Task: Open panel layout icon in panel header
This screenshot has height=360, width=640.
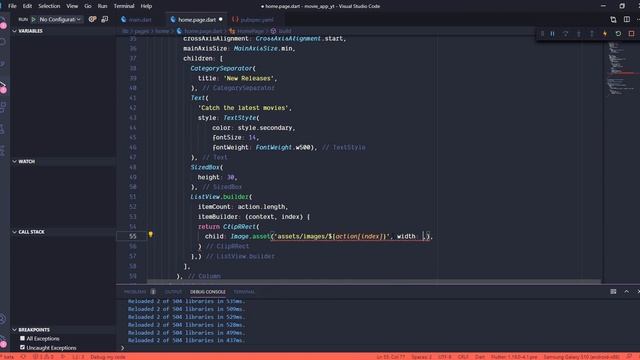Action: tap(613, 291)
